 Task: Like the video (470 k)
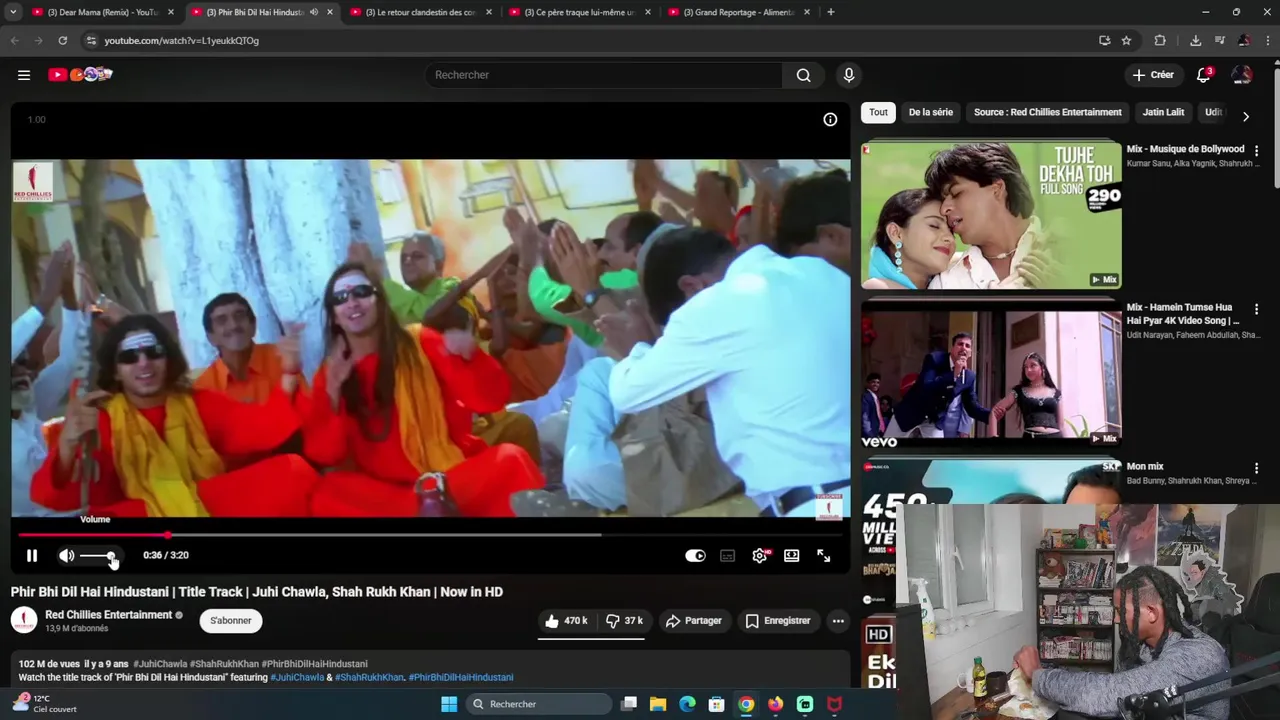[x=566, y=621]
